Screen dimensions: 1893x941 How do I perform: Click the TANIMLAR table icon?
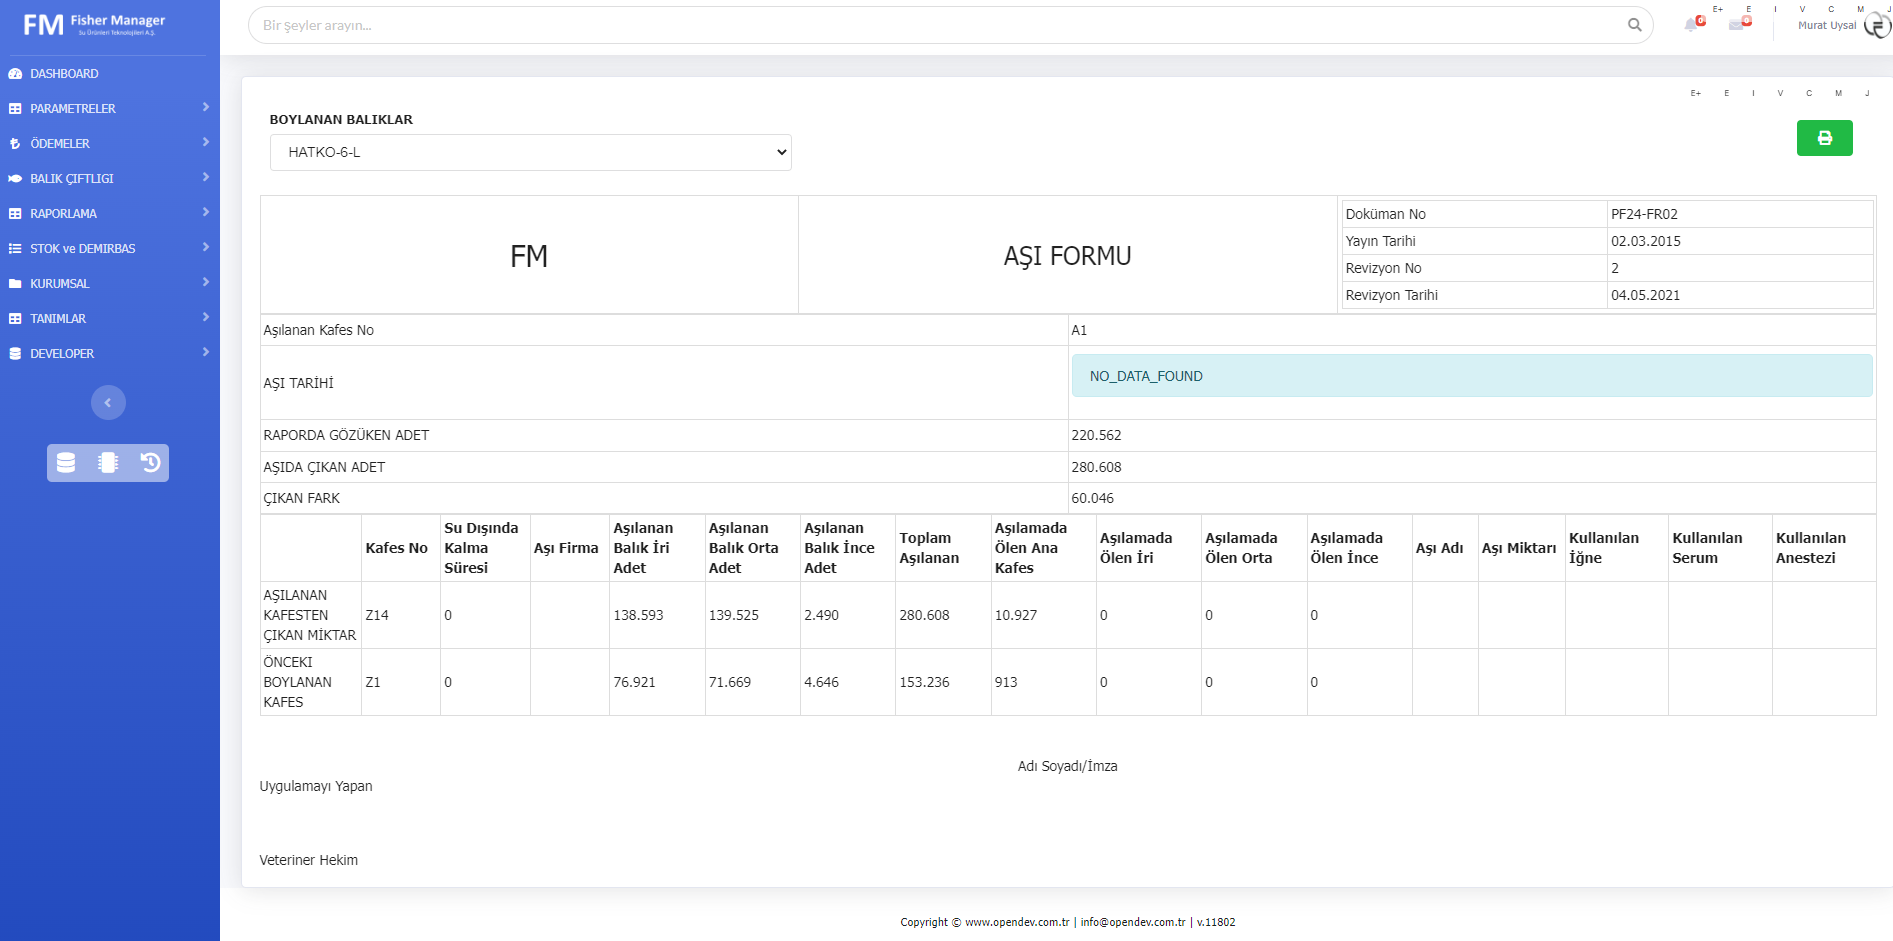click(15, 319)
